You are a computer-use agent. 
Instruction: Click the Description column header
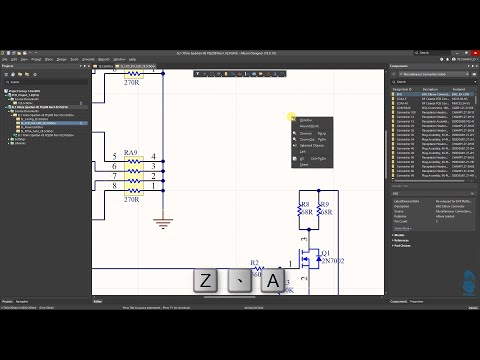point(430,89)
